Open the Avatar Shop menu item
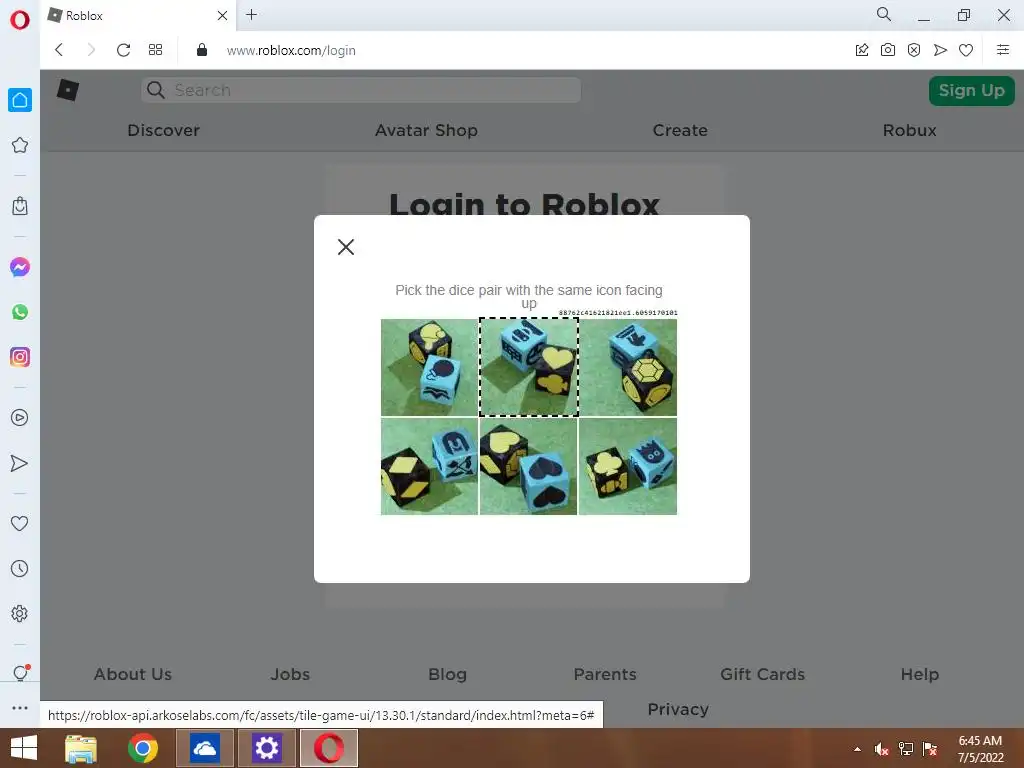This screenshot has width=1024, height=768. point(426,130)
